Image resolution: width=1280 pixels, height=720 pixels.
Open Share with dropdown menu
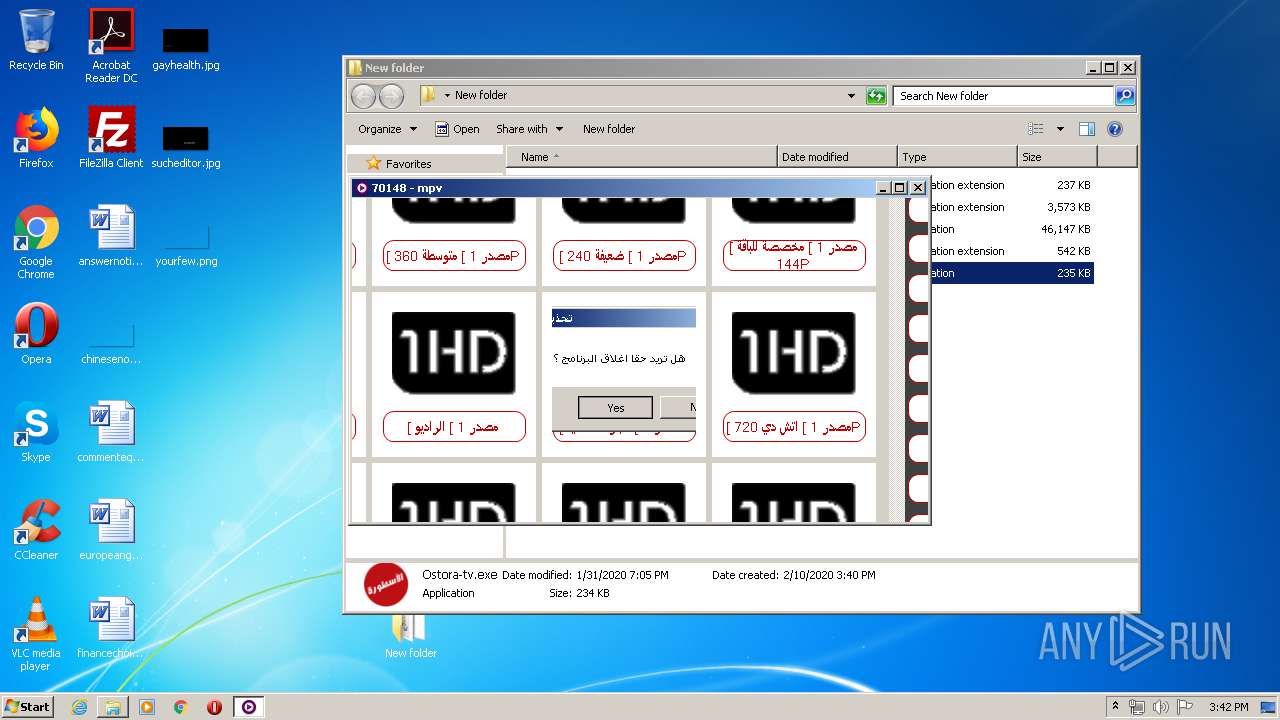pyautogui.click(x=529, y=129)
